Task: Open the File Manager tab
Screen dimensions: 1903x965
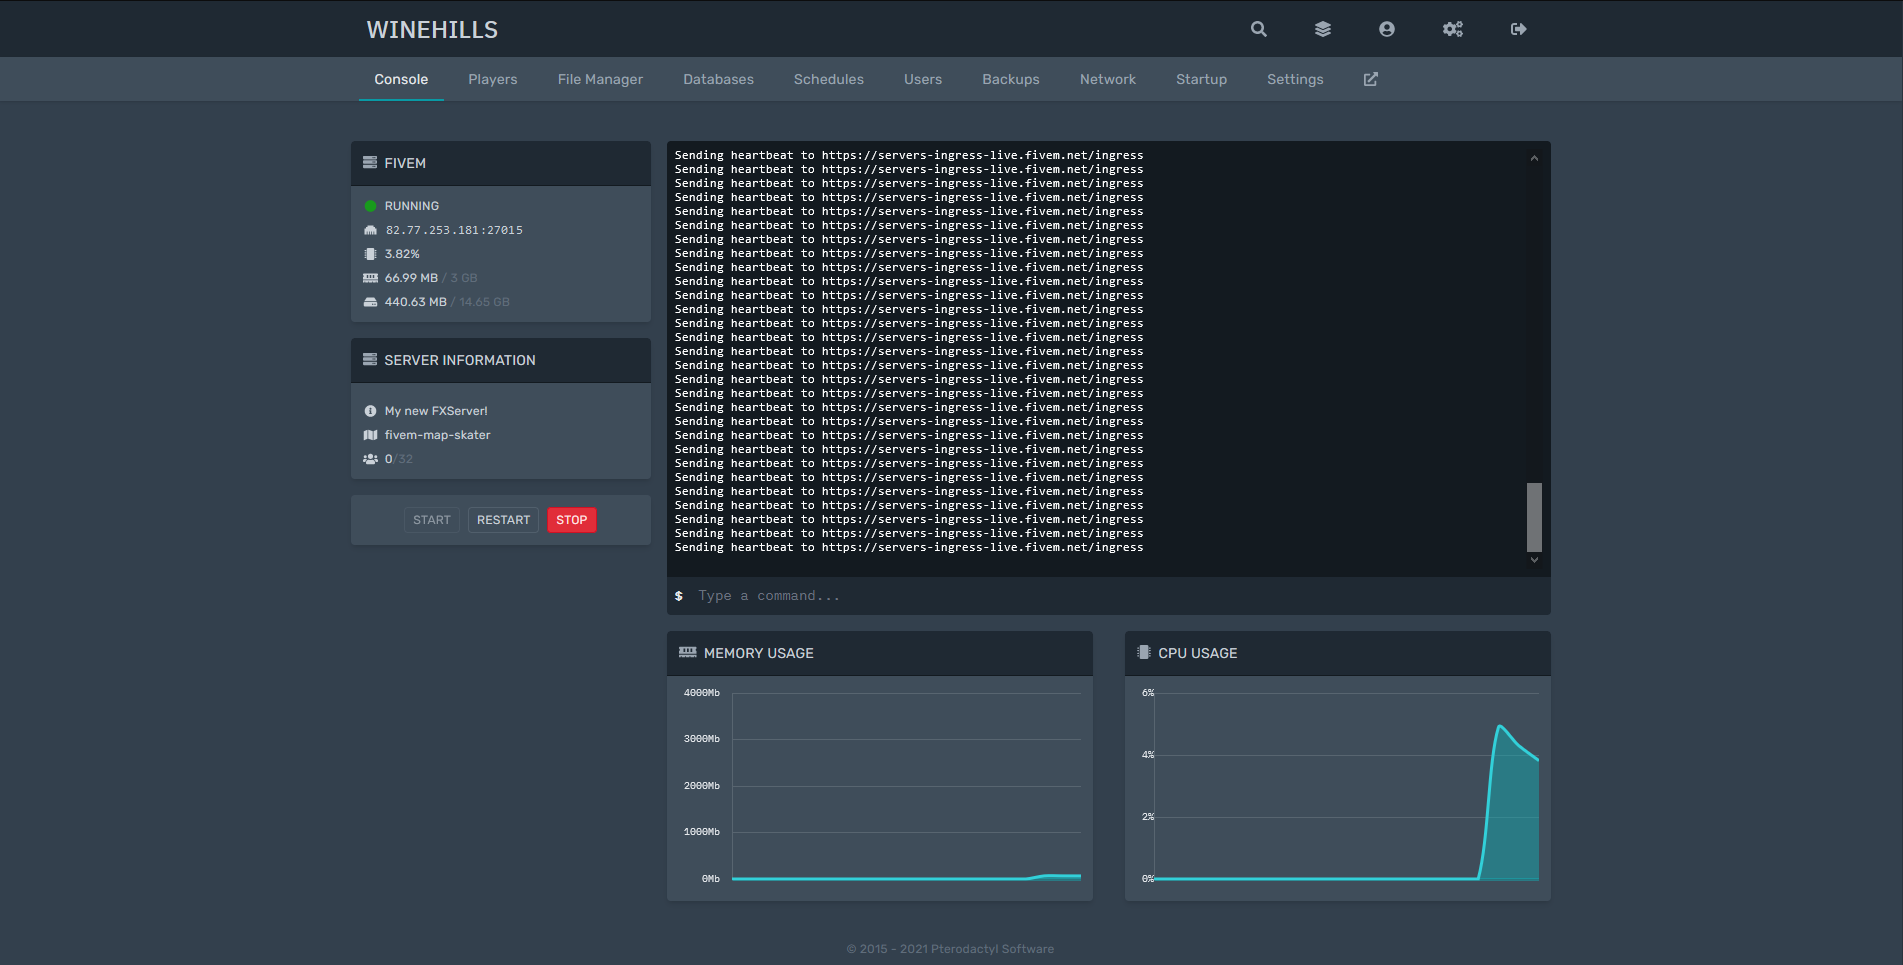Action: point(600,79)
